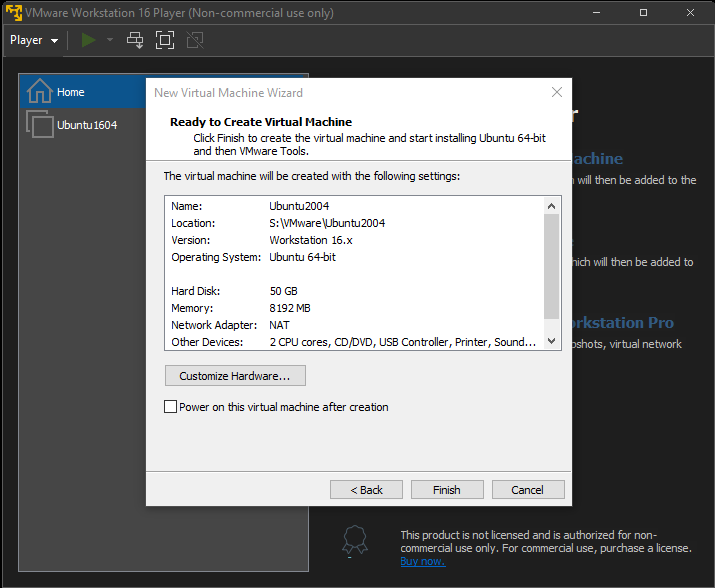The width and height of the screenshot is (715, 588).
Task: Minimize the VMware Player window
Action: pos(596,13)
